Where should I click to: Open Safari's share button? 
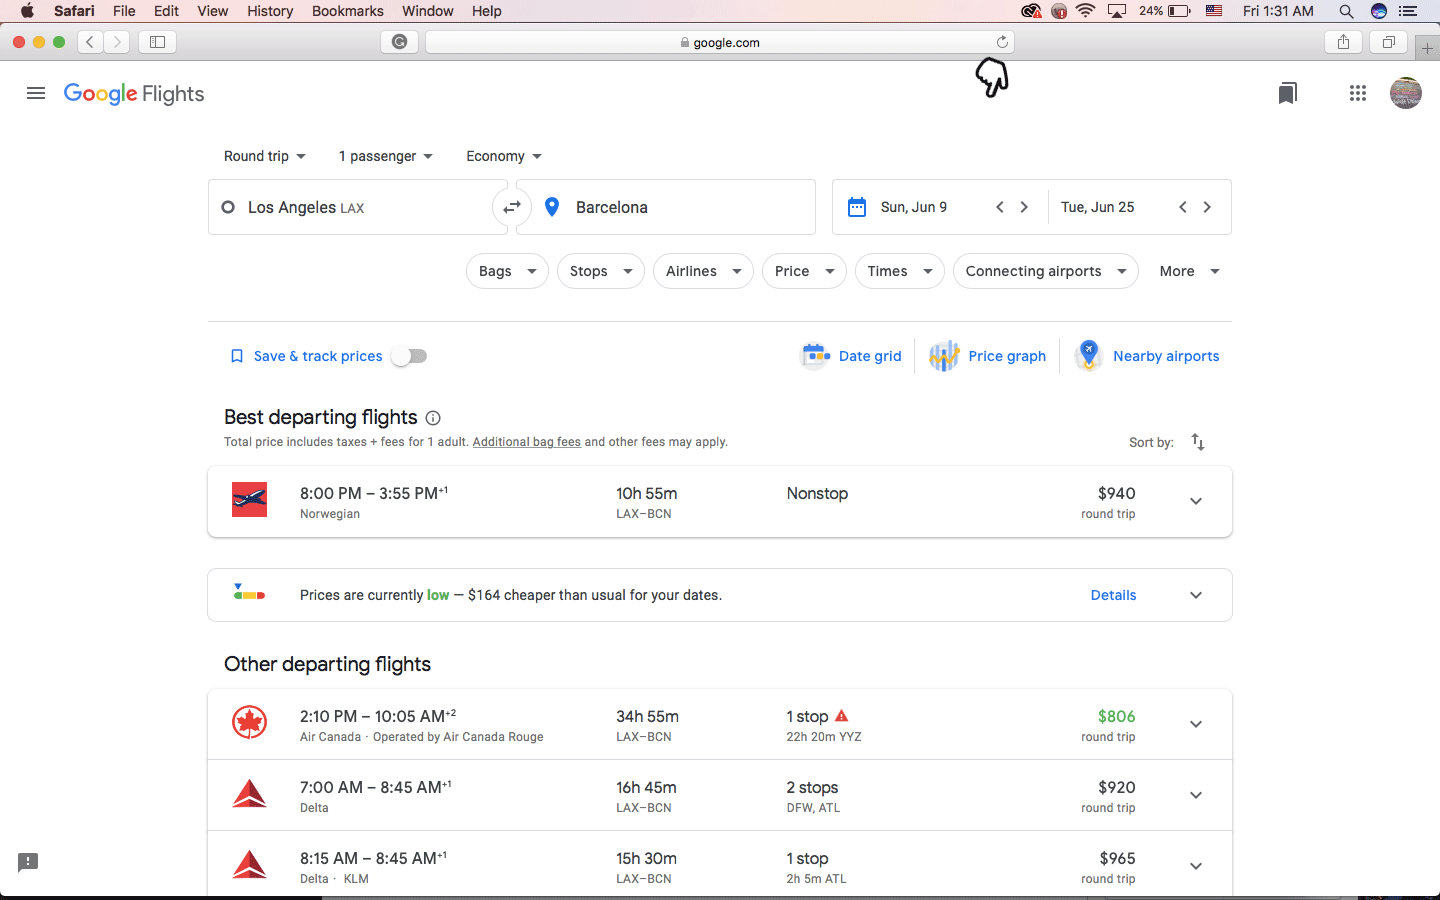coord(1343,42)
